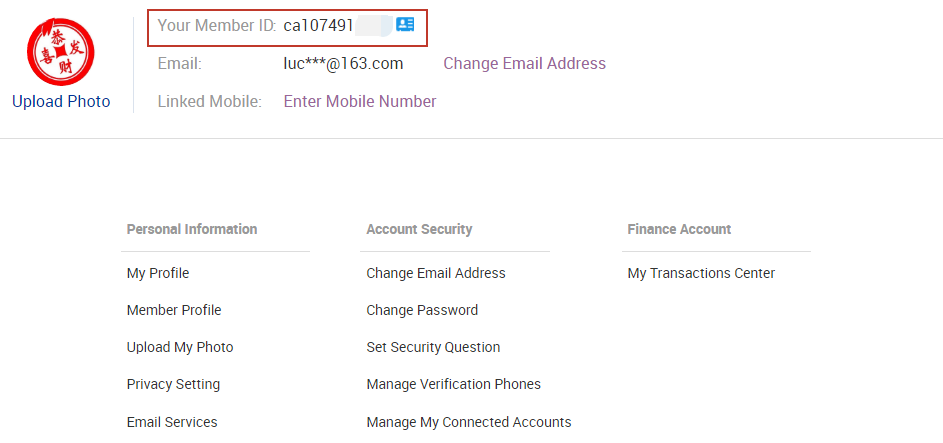This screenshot has width=943, height=443.
Task: Open Set Security Question
Action: click(433, 347)
